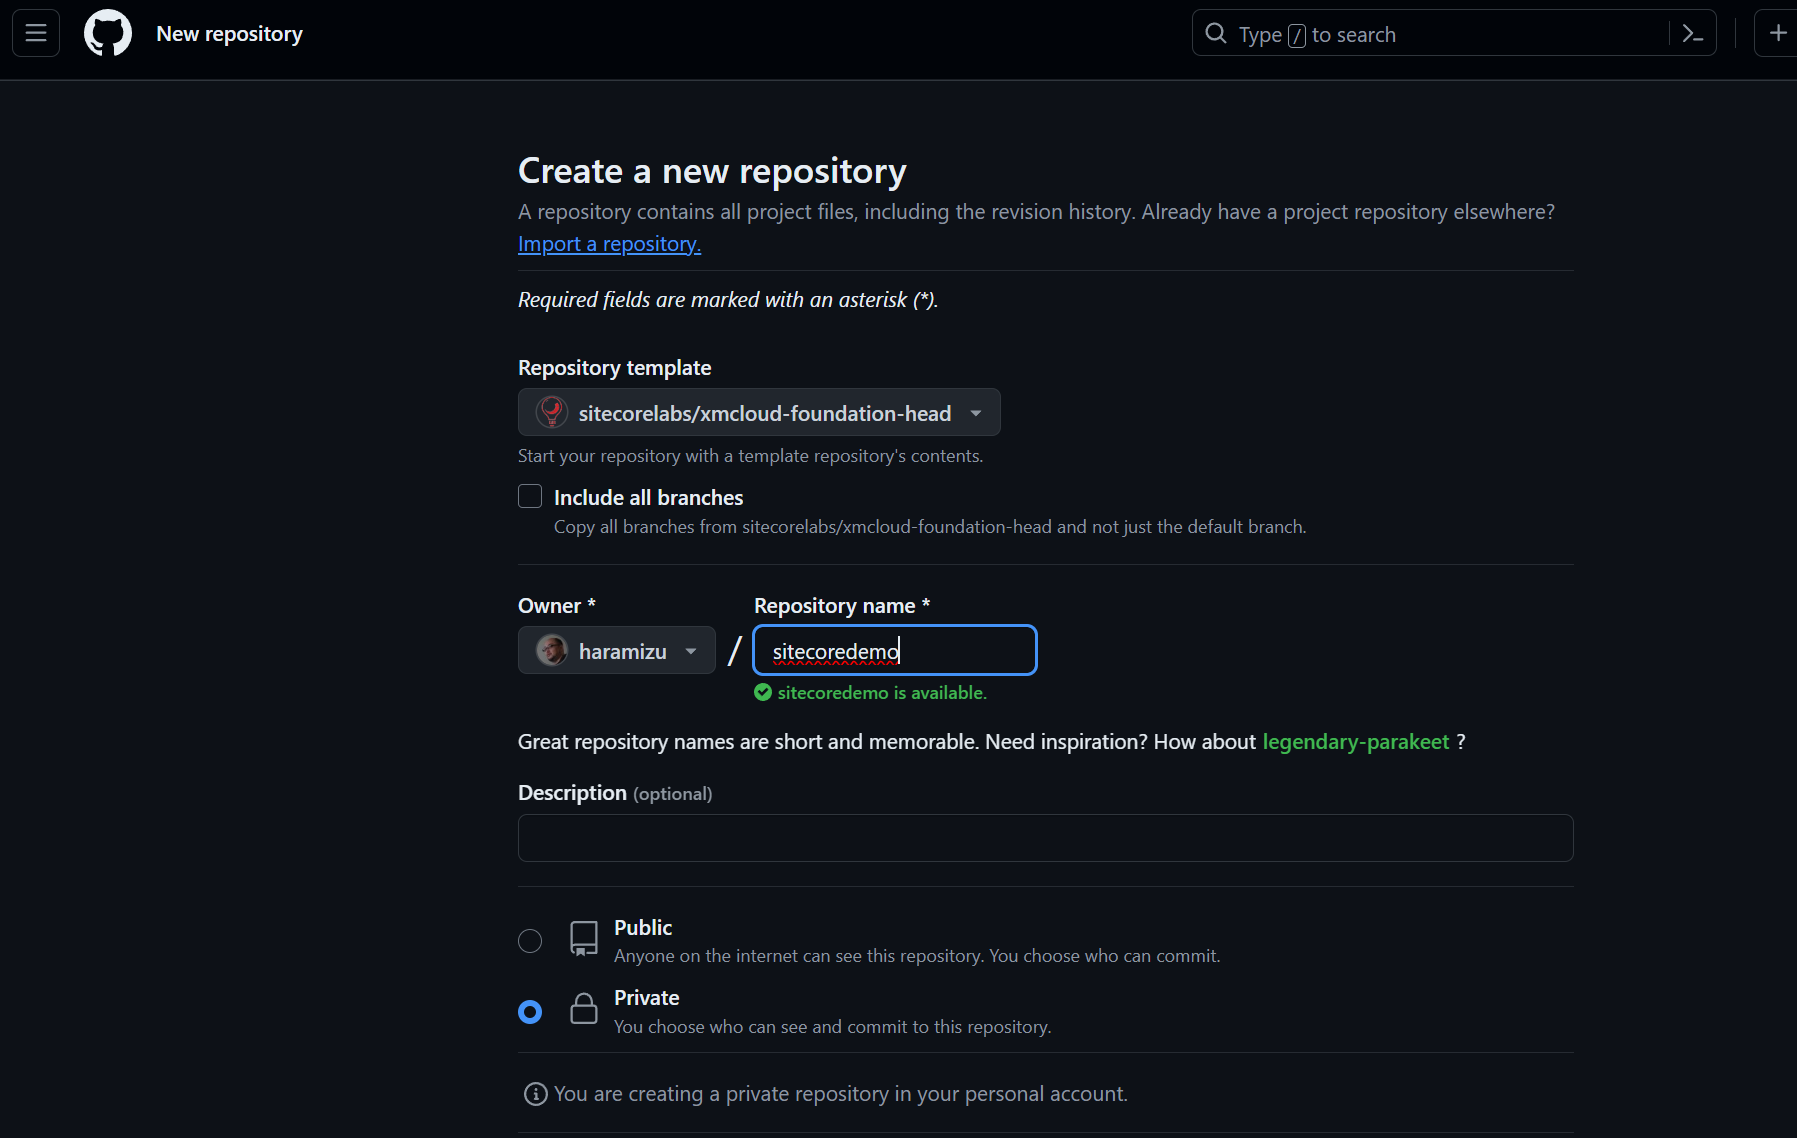The width and height of the screenshot is (1797, 1138).
Task: Click 'Required fields are marked with an asterisk' text
Action: [728, 300]
